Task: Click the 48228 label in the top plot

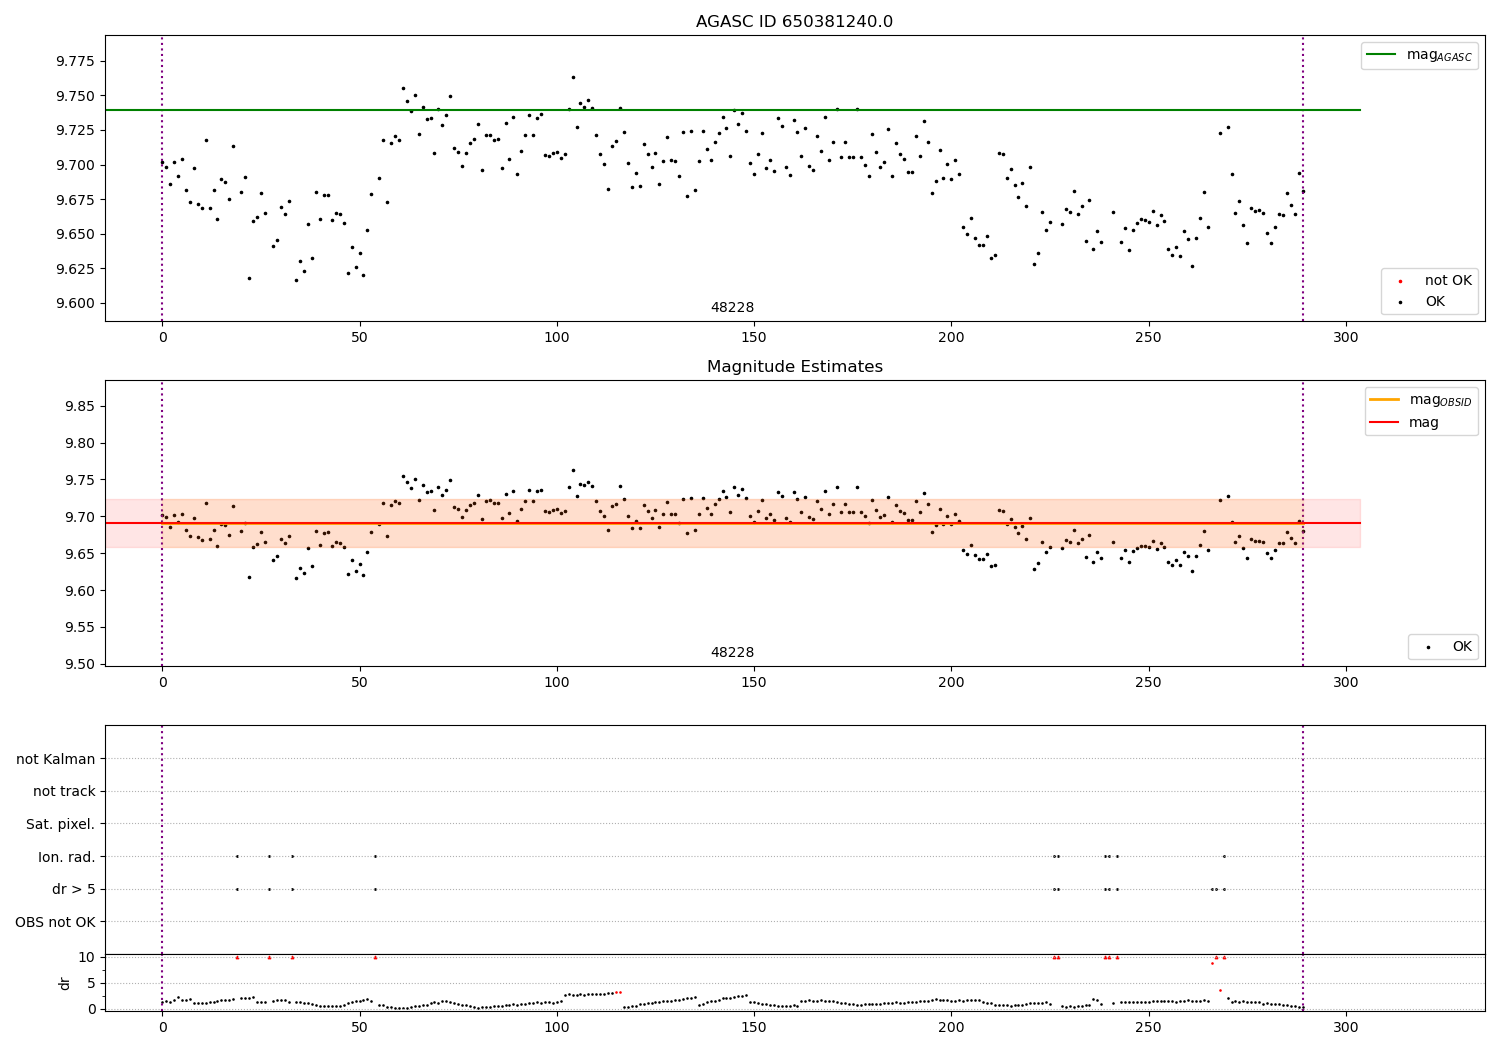Action: coord(732,308)
